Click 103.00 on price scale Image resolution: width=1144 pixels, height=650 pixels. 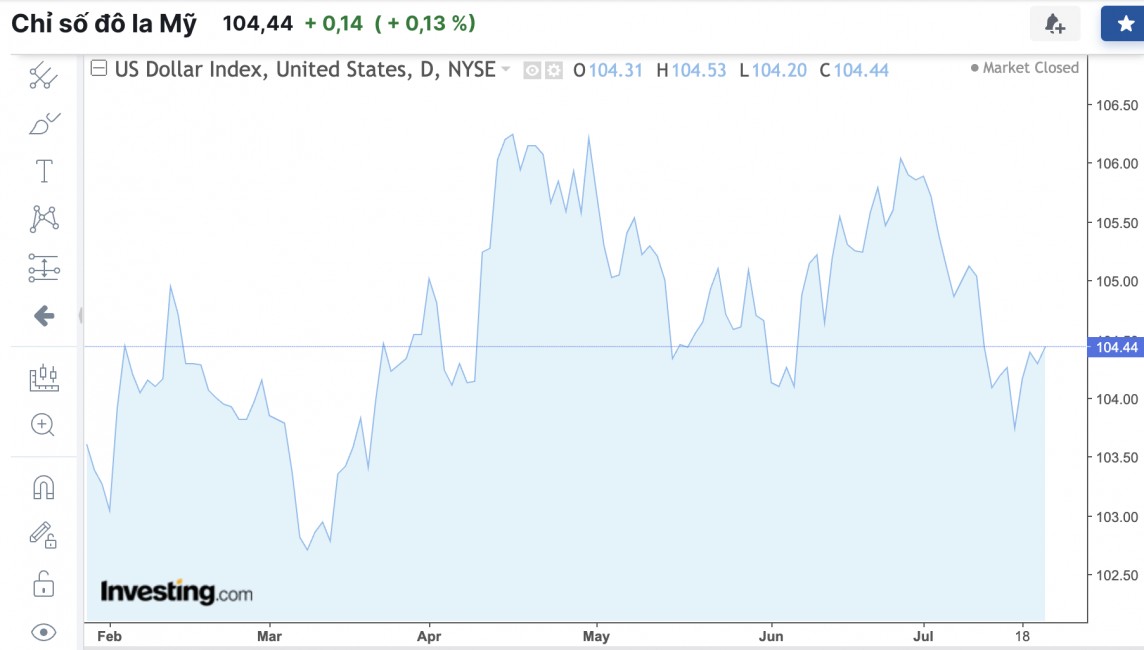click(x=1116, y=516)
